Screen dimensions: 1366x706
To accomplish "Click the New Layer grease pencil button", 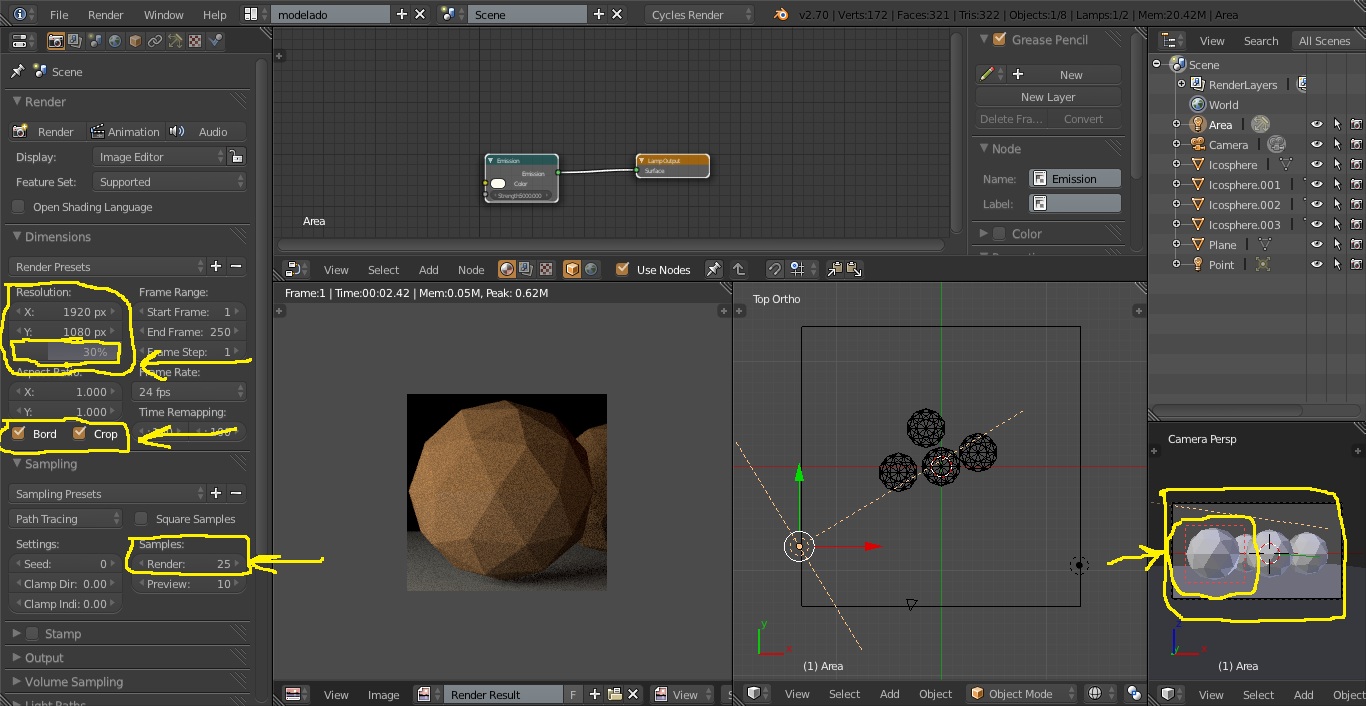I will click(x=1047, y=97).
